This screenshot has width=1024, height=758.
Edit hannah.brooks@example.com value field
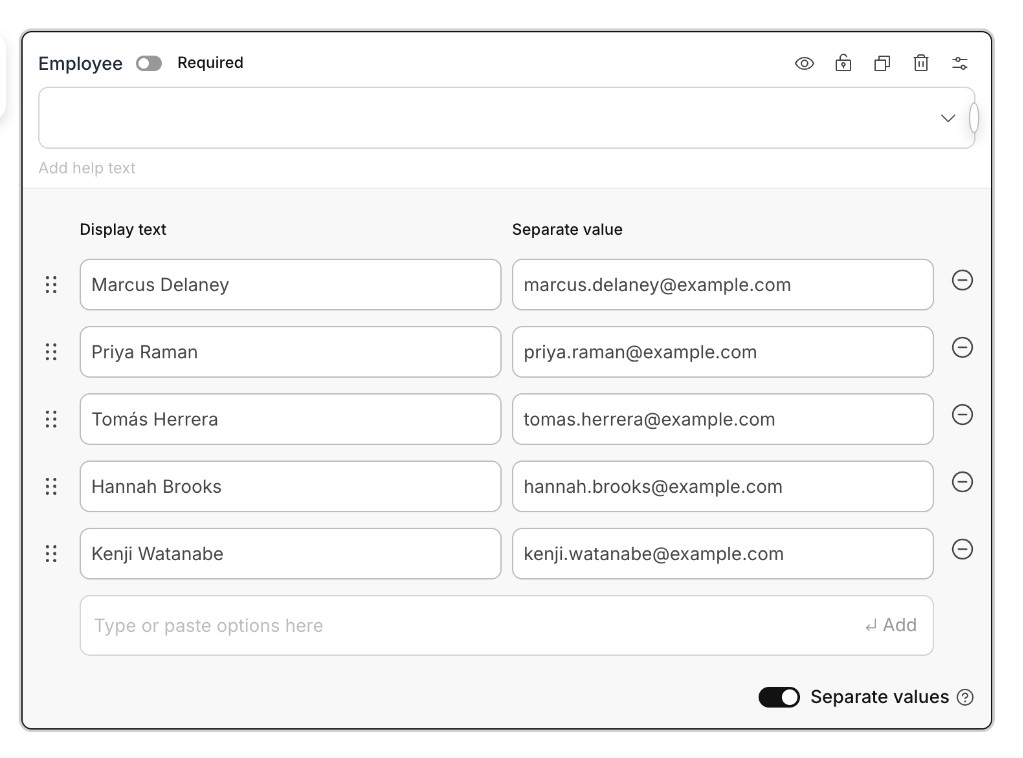point(723,486)
